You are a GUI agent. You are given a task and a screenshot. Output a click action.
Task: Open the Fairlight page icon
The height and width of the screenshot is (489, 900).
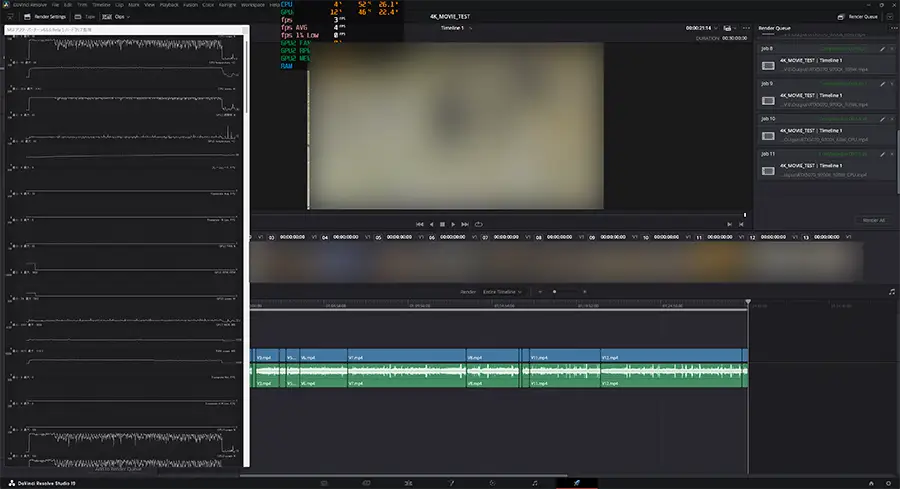pyautogui.click(x=535, y=483)
